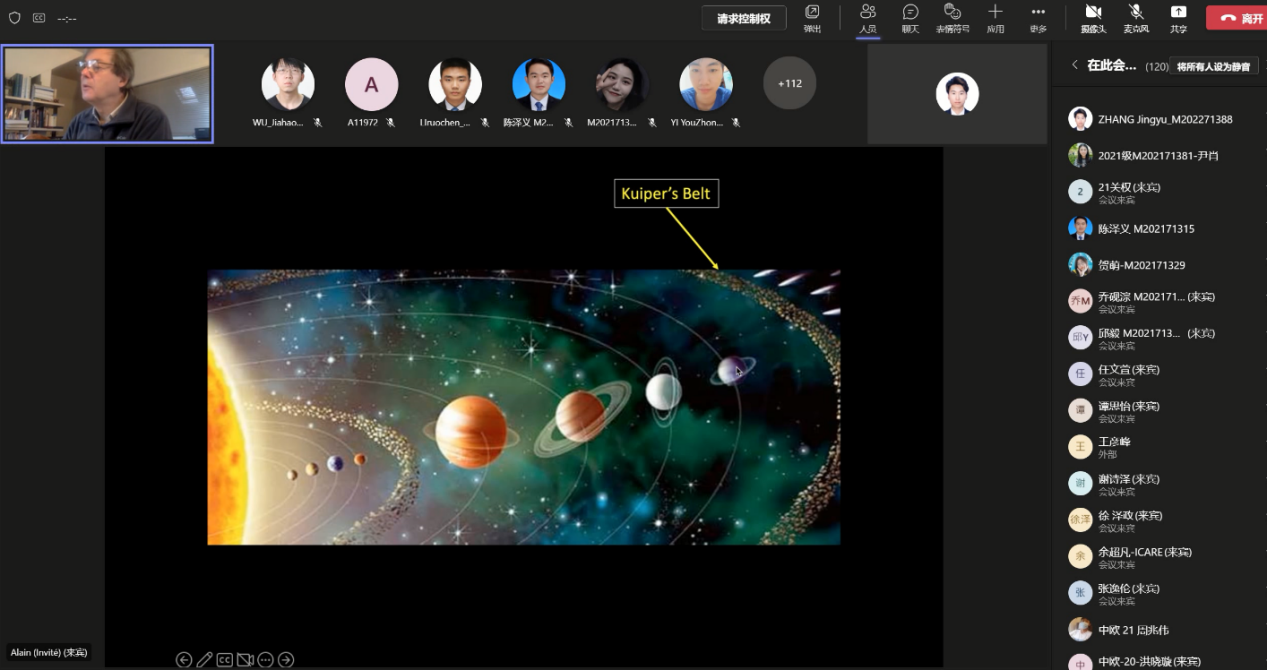Unmute the microphone (麦克风)

1136,17
